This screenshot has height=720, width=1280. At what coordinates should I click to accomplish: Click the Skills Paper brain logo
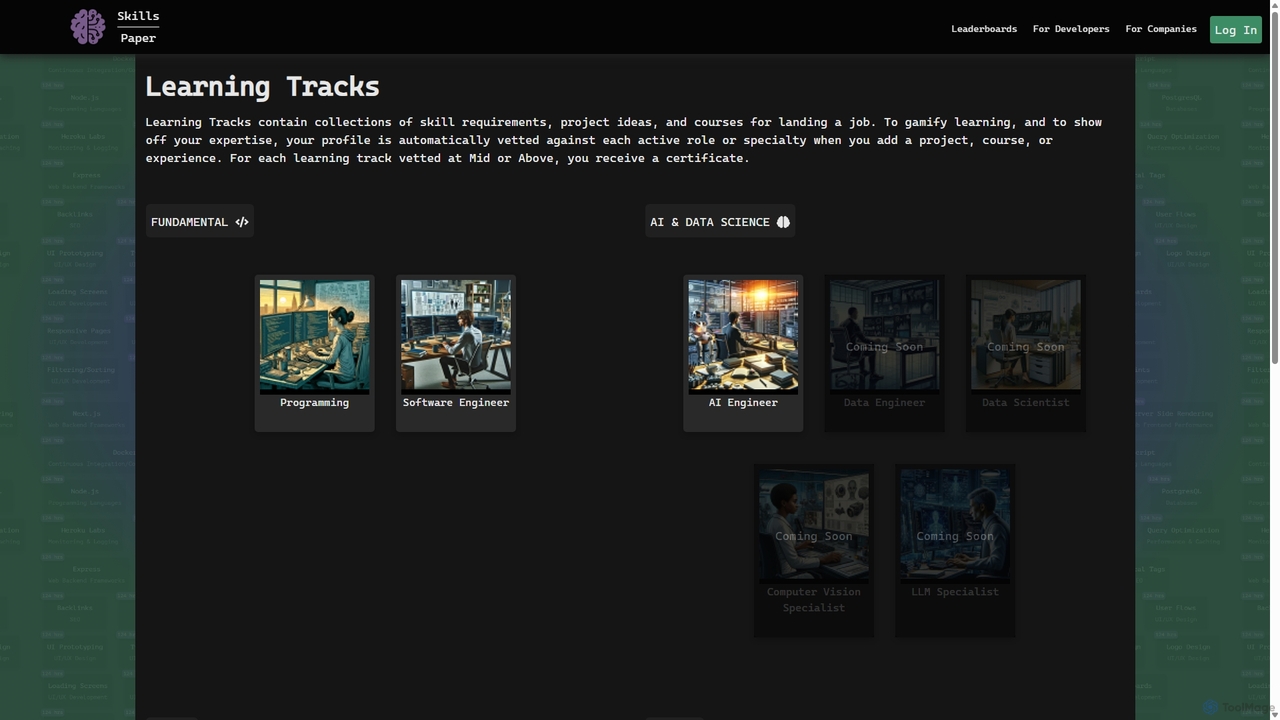coord(88,27)
